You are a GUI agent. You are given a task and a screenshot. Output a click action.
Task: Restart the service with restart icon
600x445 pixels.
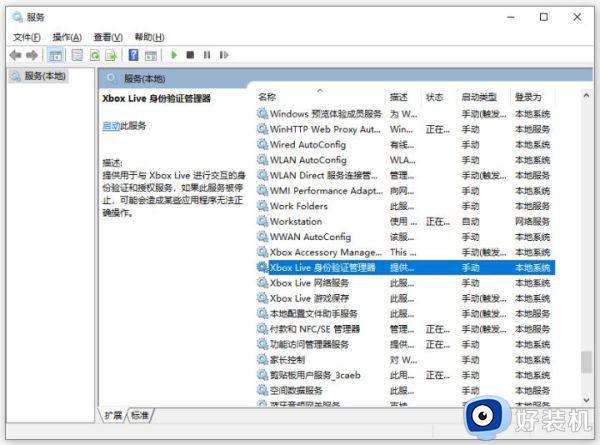[224, 55]
